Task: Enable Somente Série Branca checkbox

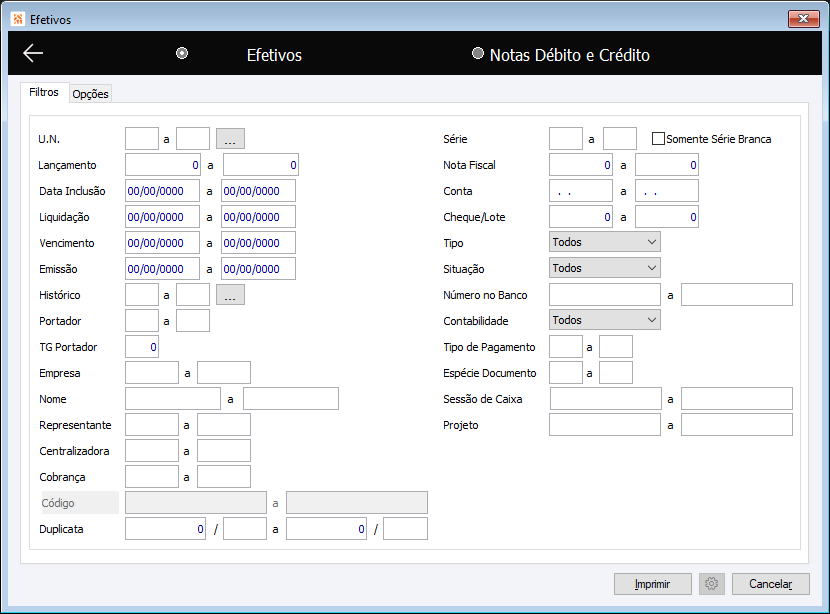Action: [658, 139]
